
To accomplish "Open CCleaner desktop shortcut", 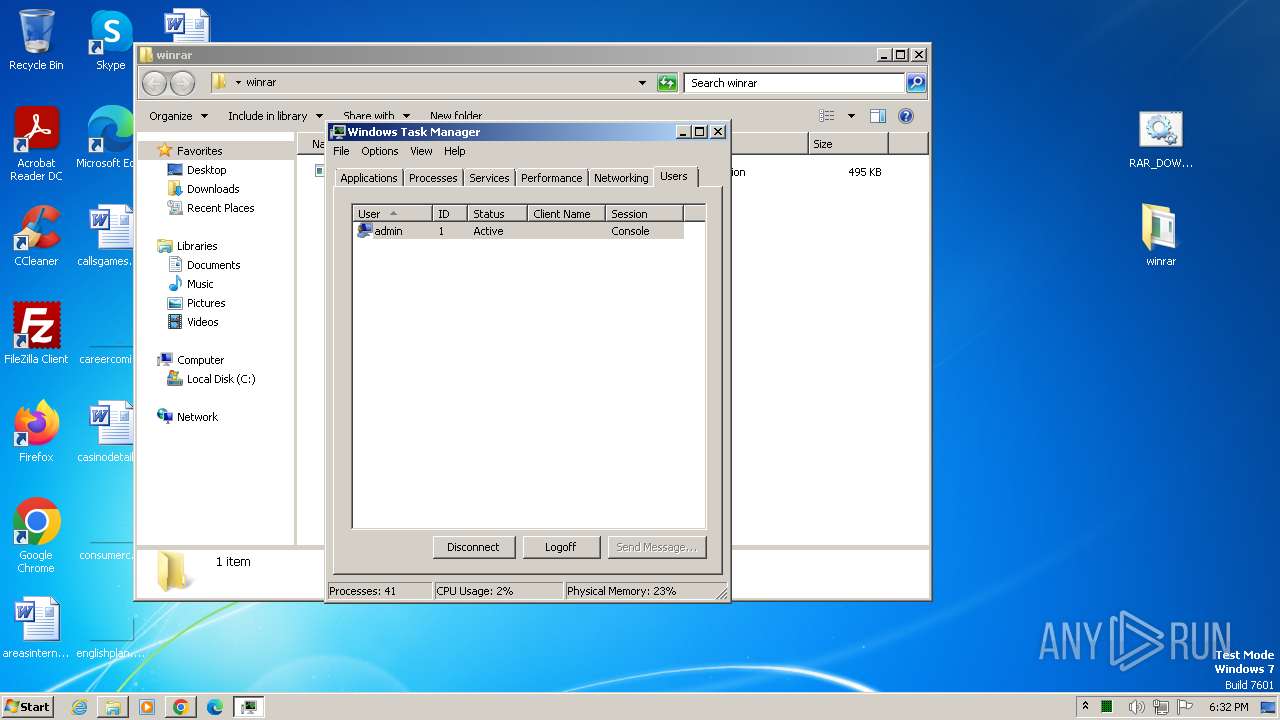I will 36,236.
